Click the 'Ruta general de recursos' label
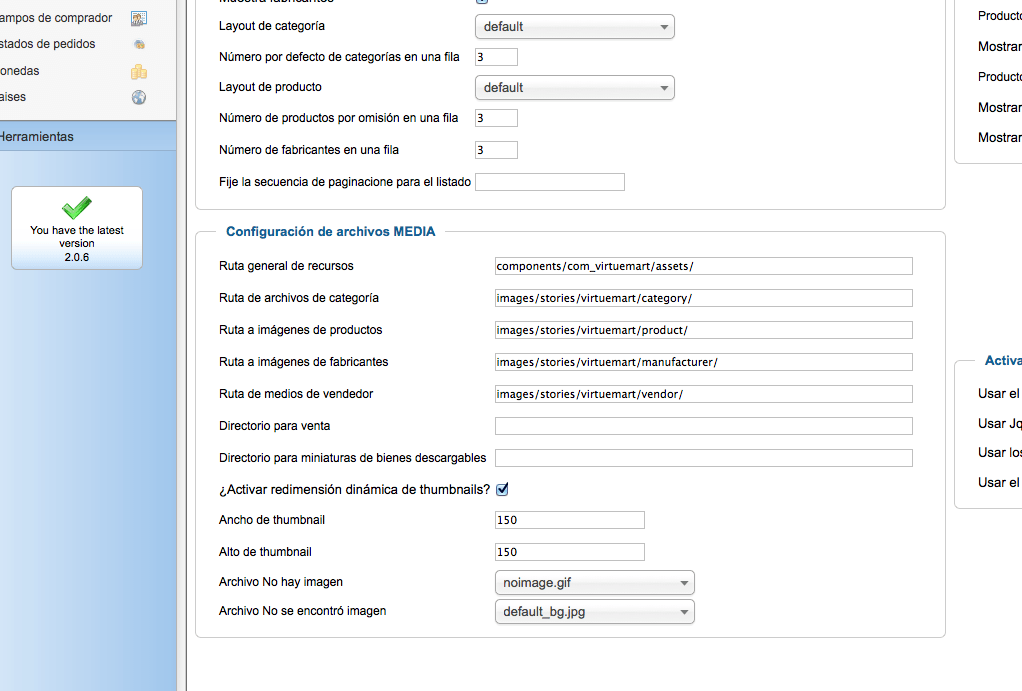This screenshot has width=1022, height=691. click(286, 266)
